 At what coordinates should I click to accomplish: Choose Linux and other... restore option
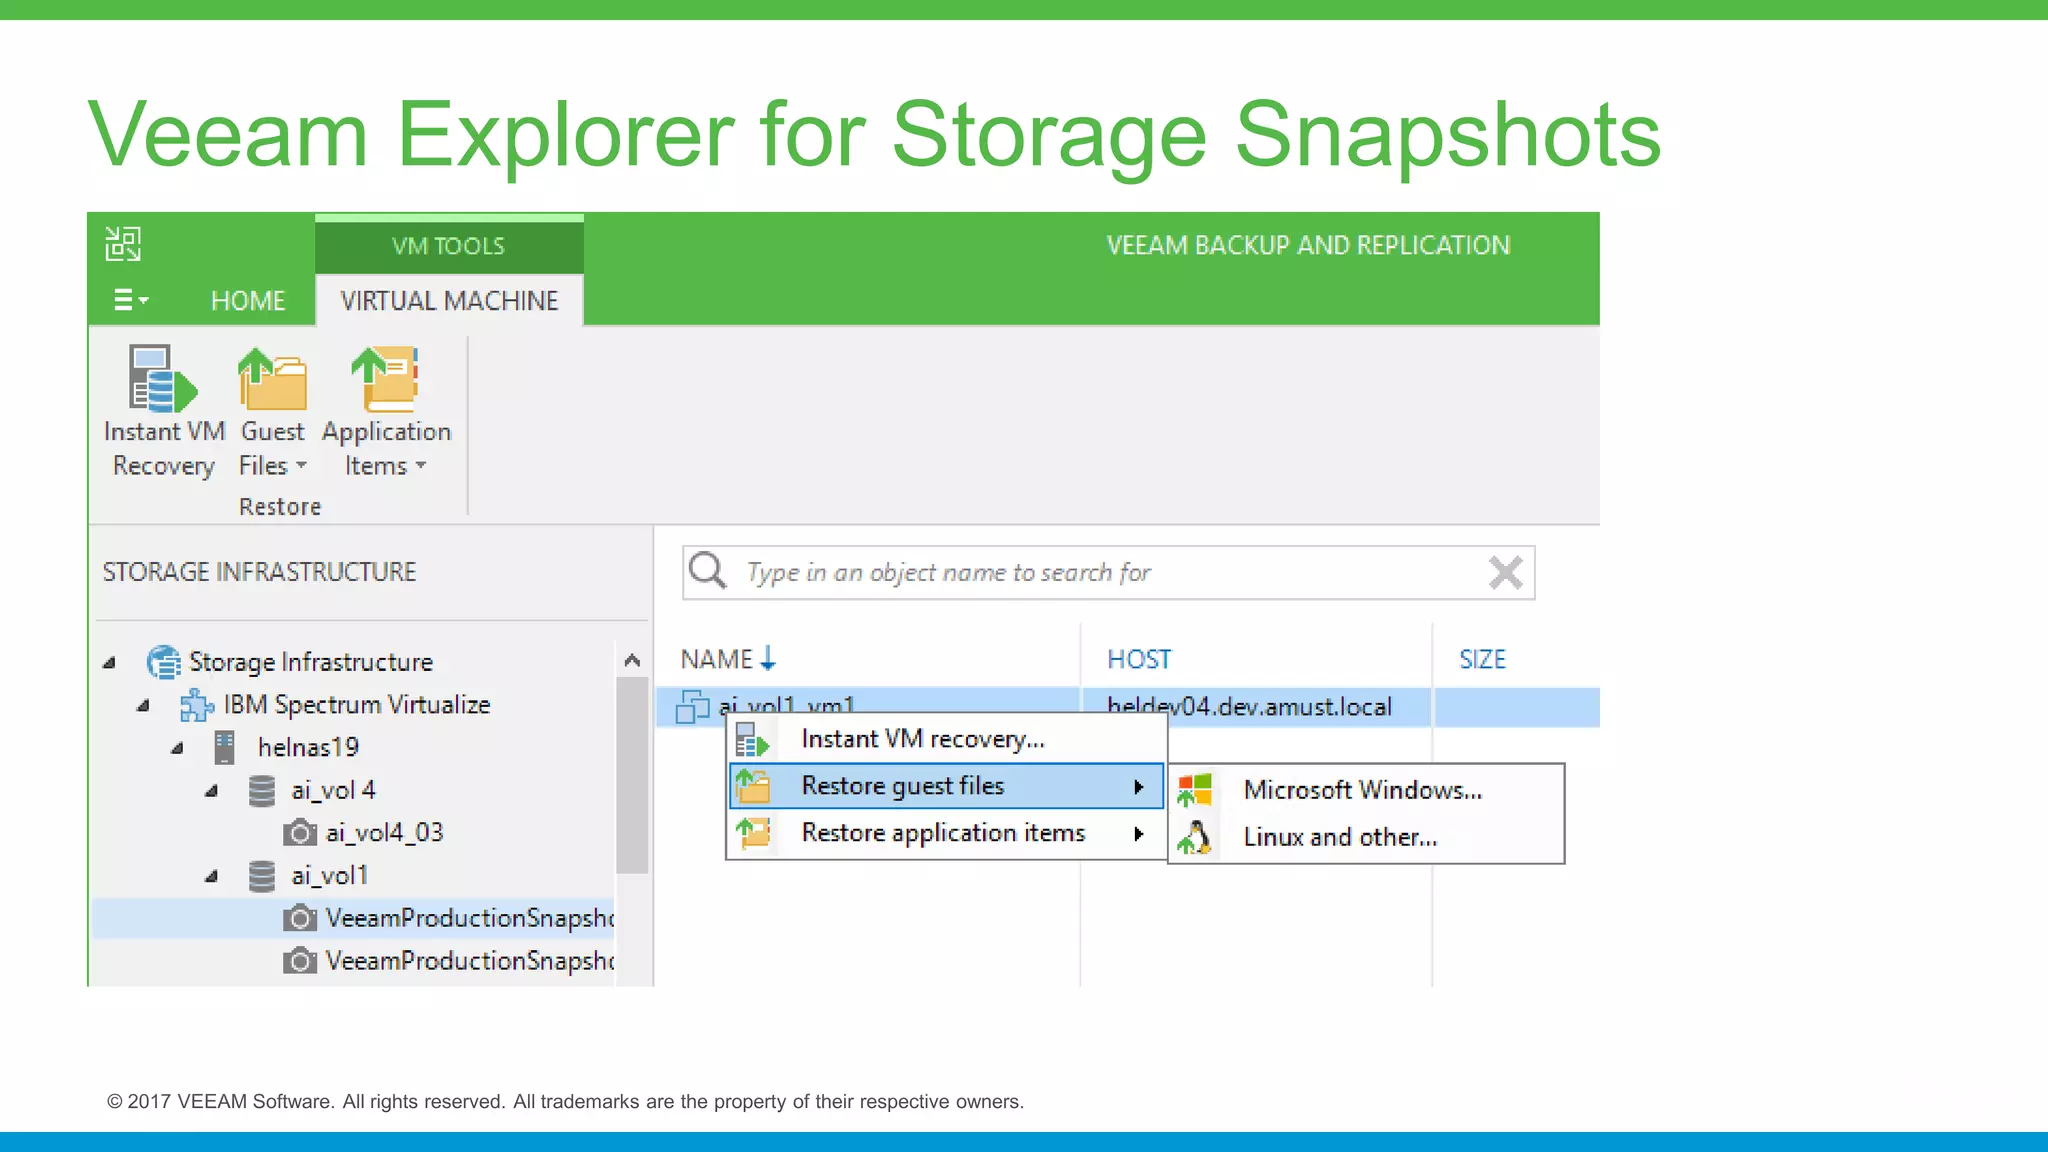(x=1365, y=837)
